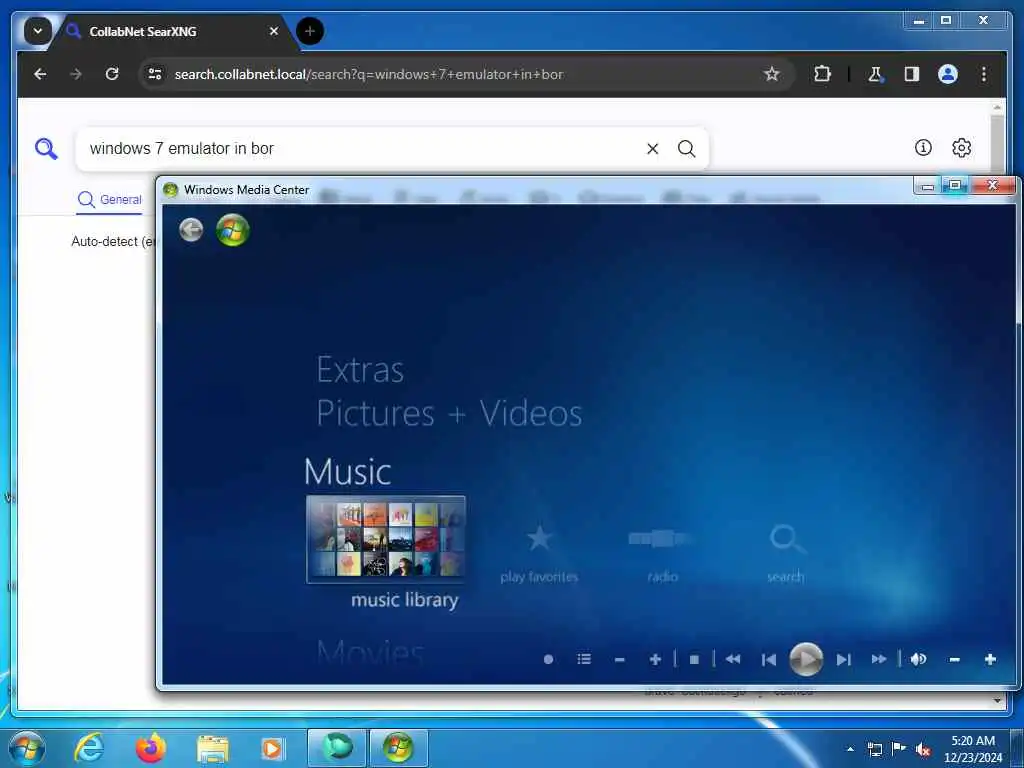The image size is (1024, 768).
Task: Launch Internet Explorer from the taskbar
Action: [x=88, y=748]
